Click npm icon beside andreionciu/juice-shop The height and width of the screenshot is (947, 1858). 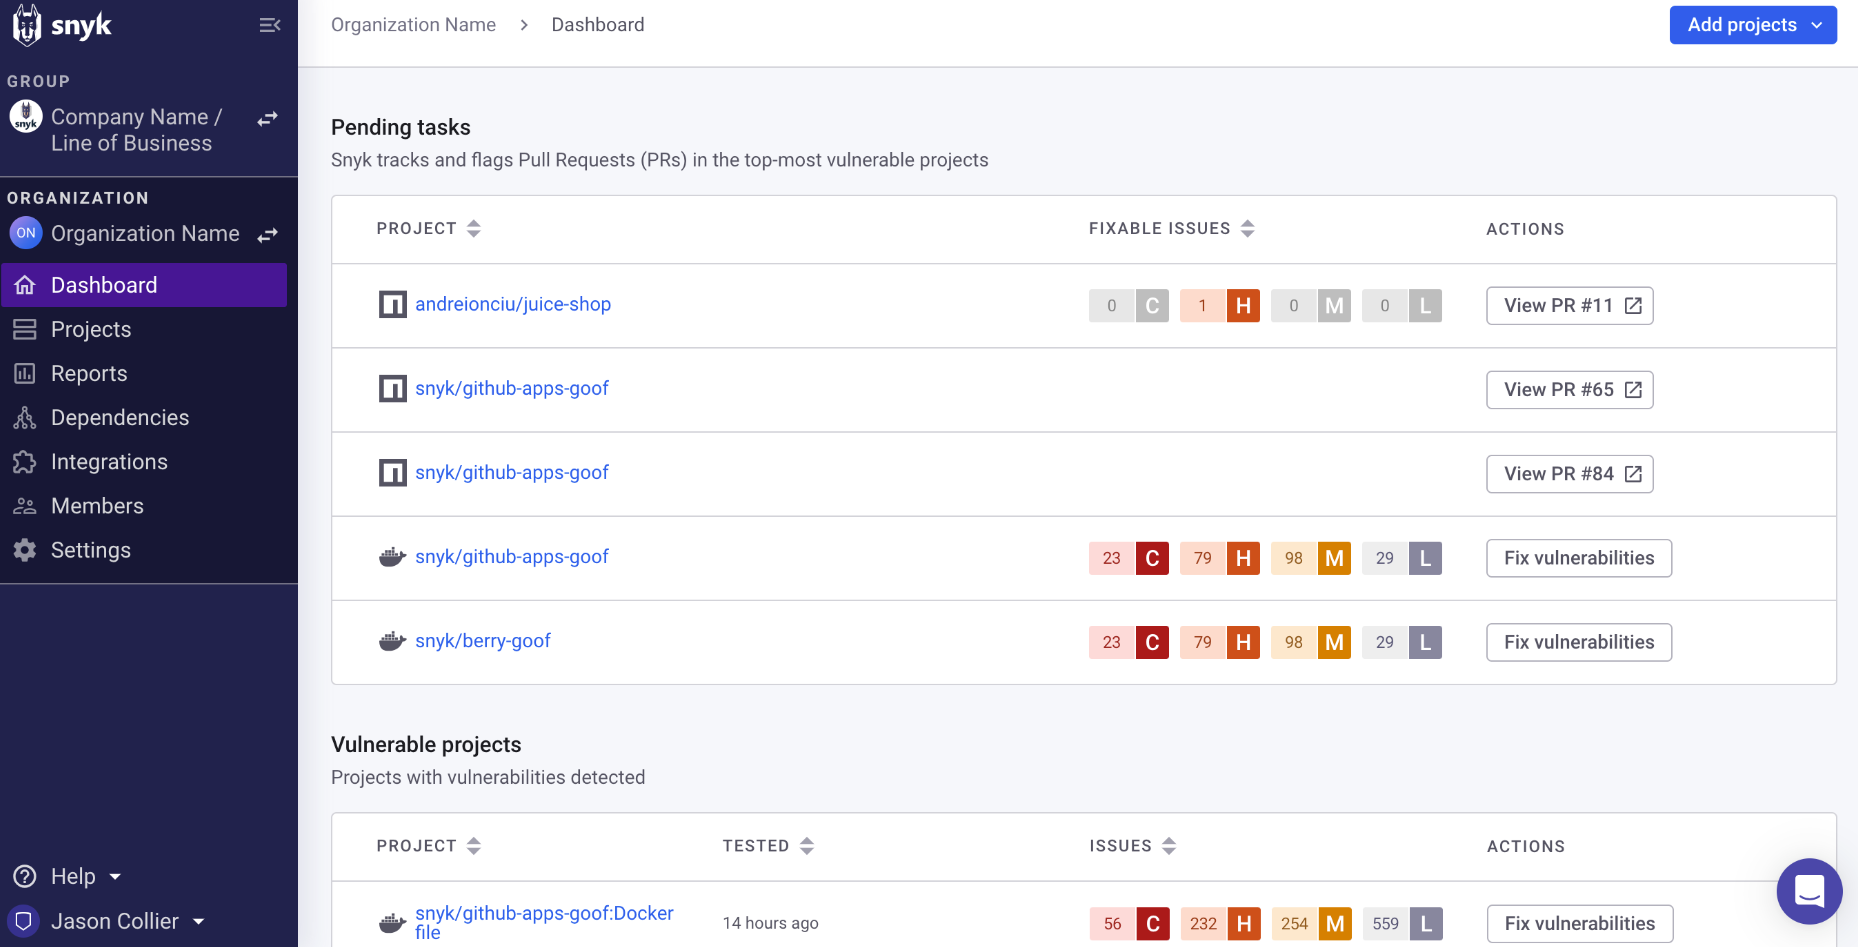[392, 304]
